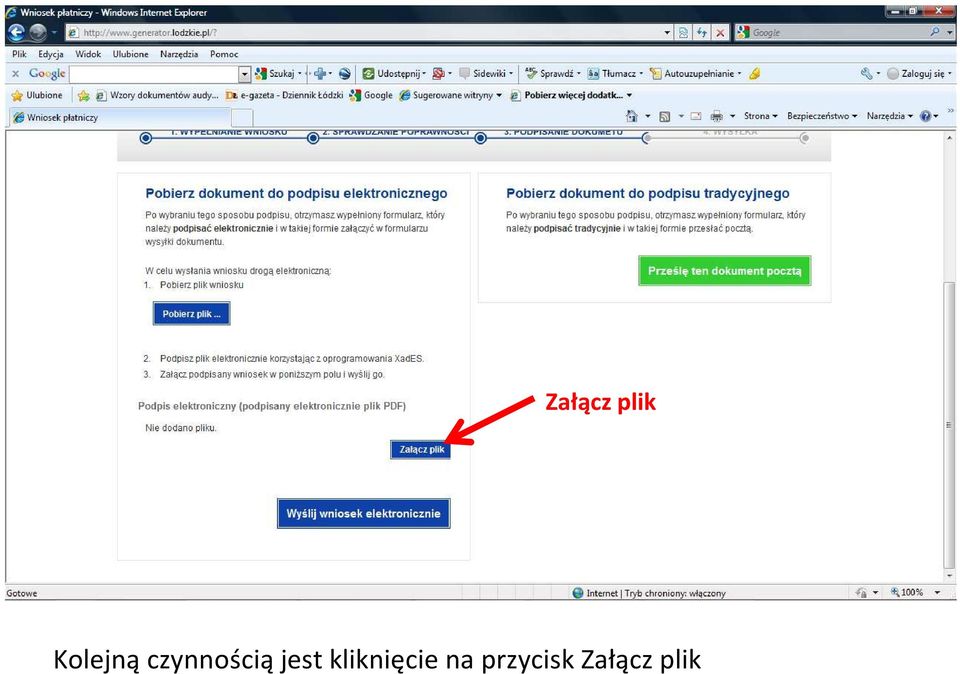Open Pobierz więcej dodatków dropdown
This screenshot has width=960, height=674.
pos(571,95)
